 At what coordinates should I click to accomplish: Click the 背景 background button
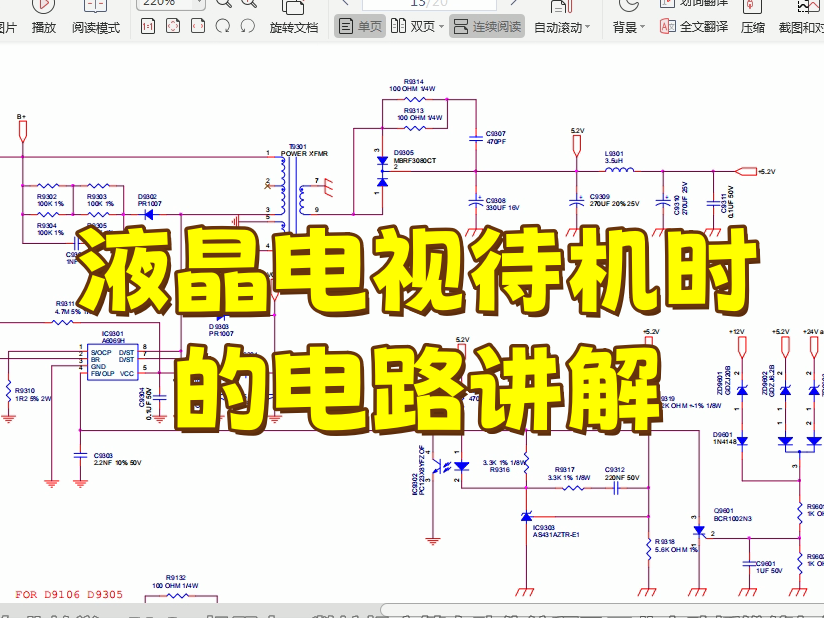tap(625, 27)
